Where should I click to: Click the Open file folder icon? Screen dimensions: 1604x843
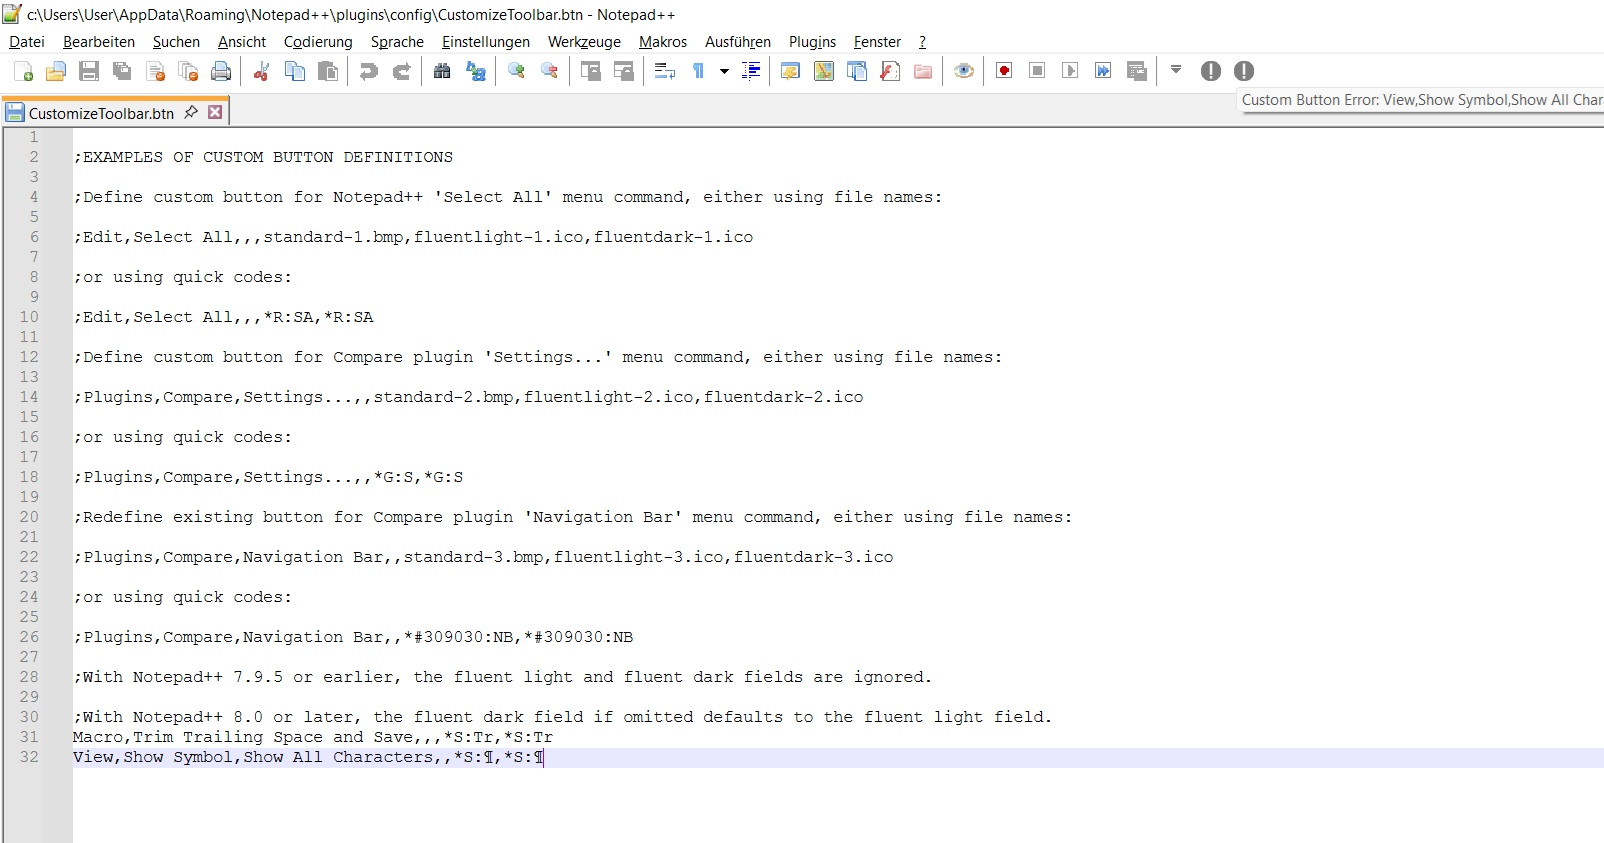(56, 71)
